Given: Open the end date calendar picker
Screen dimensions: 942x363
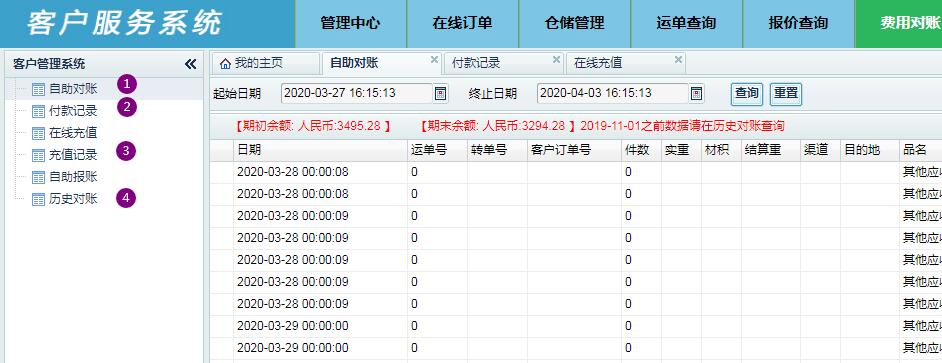Looking at the screenshot, I should pyautogui.click(x=696, y=94).
